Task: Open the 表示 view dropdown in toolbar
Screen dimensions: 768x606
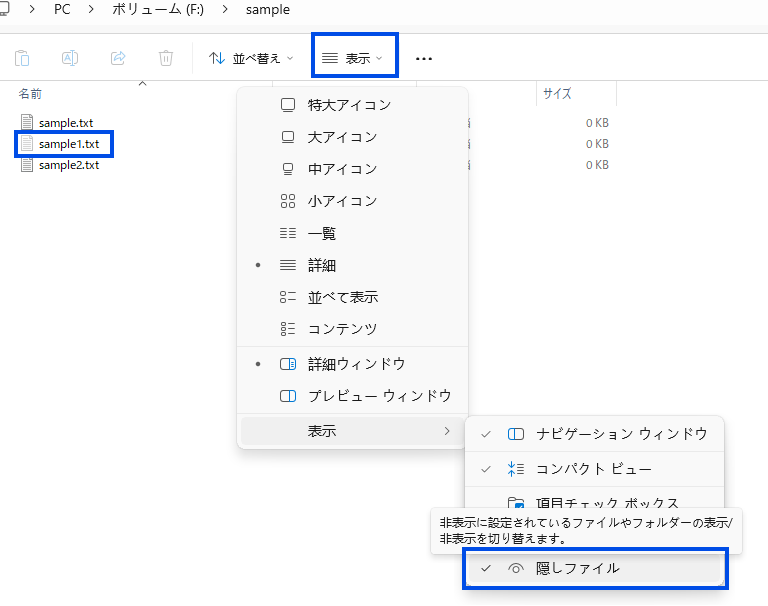Action: click(x=352, y=58)
